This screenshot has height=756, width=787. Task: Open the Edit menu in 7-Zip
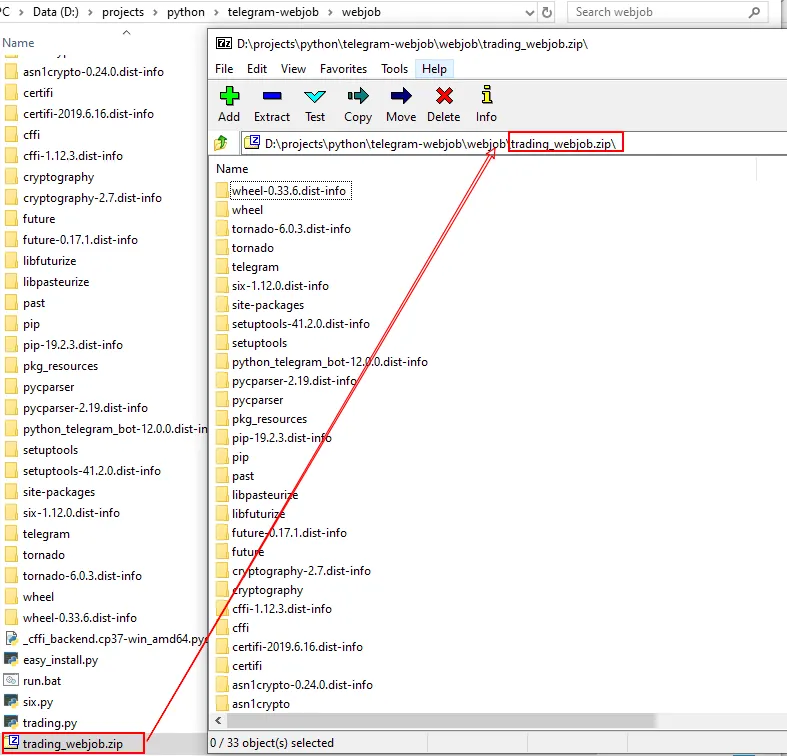pyautogui.click(x=256, y=69)
